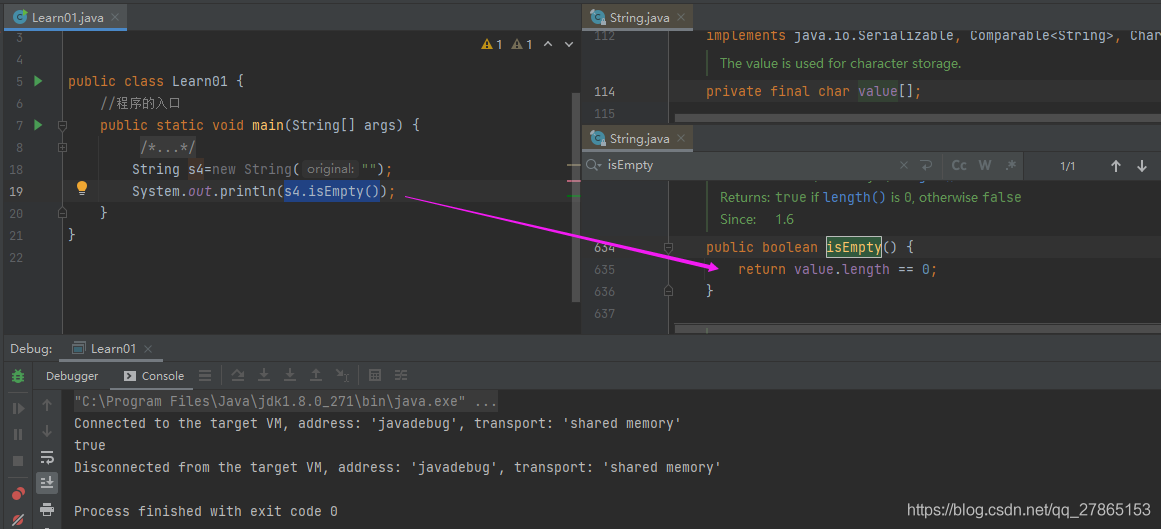1161x529 pixels.
Task: Click the fold end marker on line 636
Action: point(669,291)
